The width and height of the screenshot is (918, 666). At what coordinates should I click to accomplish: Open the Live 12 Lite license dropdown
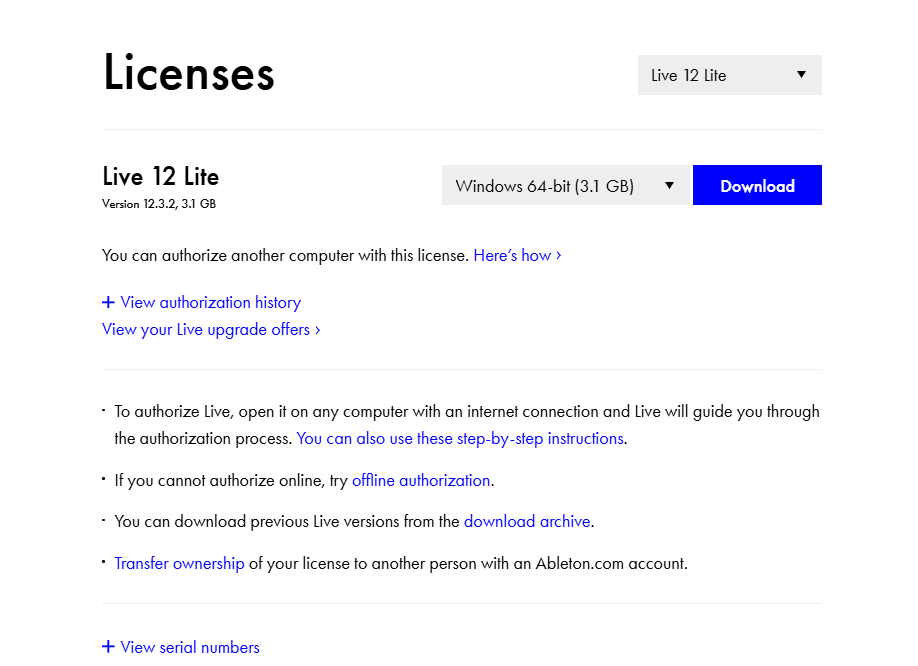tap(728, 75)
